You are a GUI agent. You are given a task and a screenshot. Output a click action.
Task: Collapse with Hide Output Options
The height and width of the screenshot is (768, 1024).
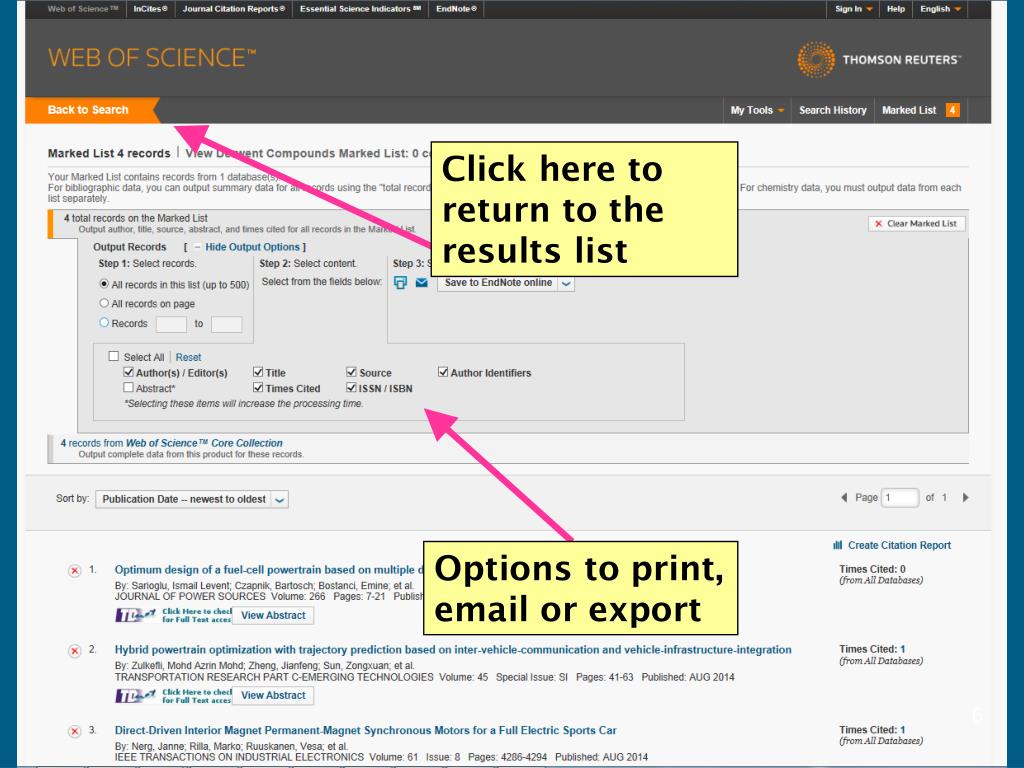pyautogui.click(x=252, y=247)
